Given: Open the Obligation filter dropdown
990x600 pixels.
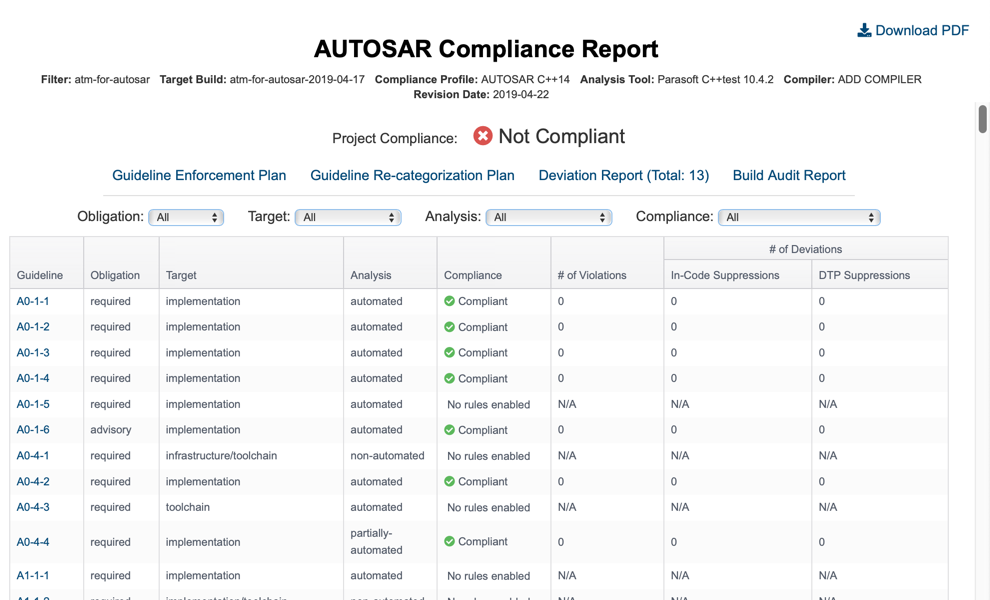Looking at the screenshot, I should [x=186, y=217].
